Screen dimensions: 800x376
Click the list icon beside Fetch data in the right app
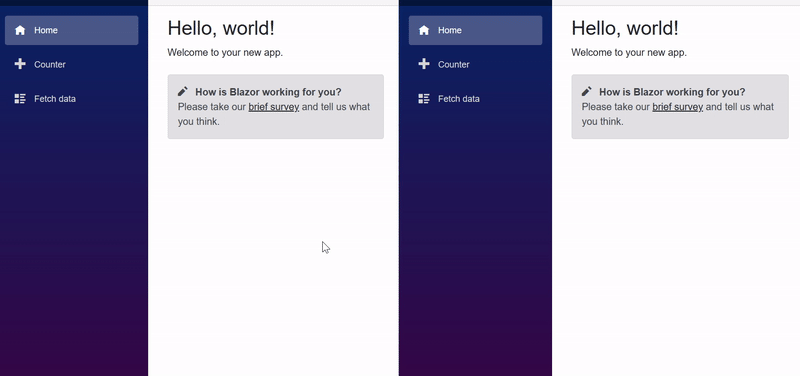click(424, 98)
